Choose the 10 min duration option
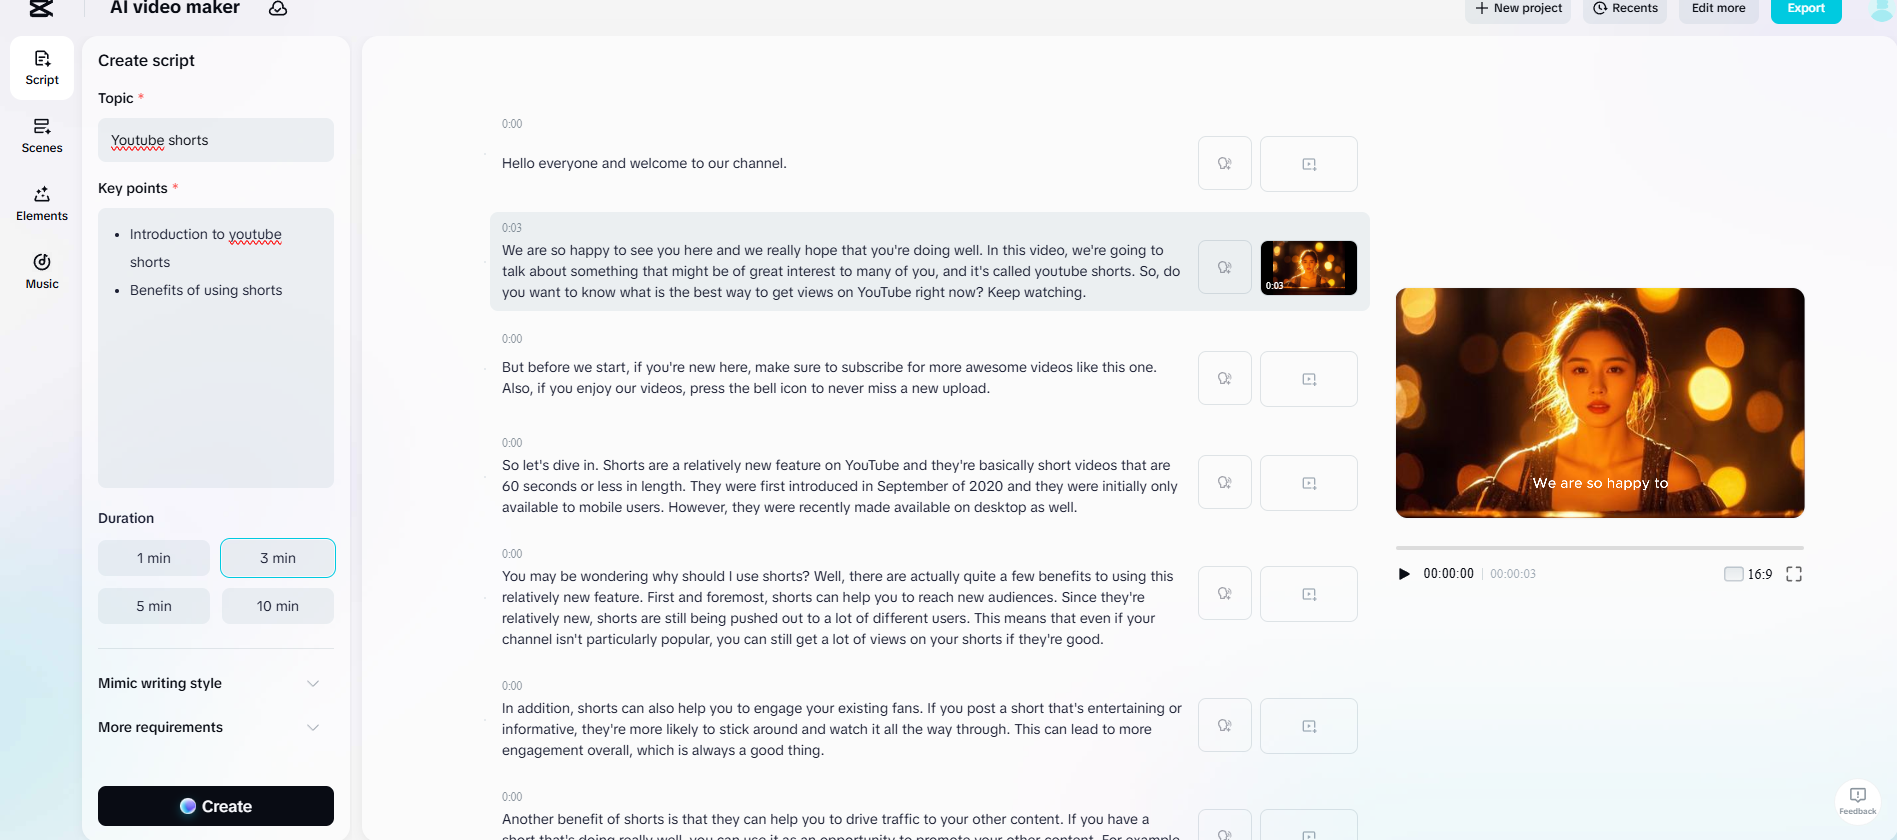Image resolution: width=1897 pixels, height=840 pixels. (x=277, y=606)
